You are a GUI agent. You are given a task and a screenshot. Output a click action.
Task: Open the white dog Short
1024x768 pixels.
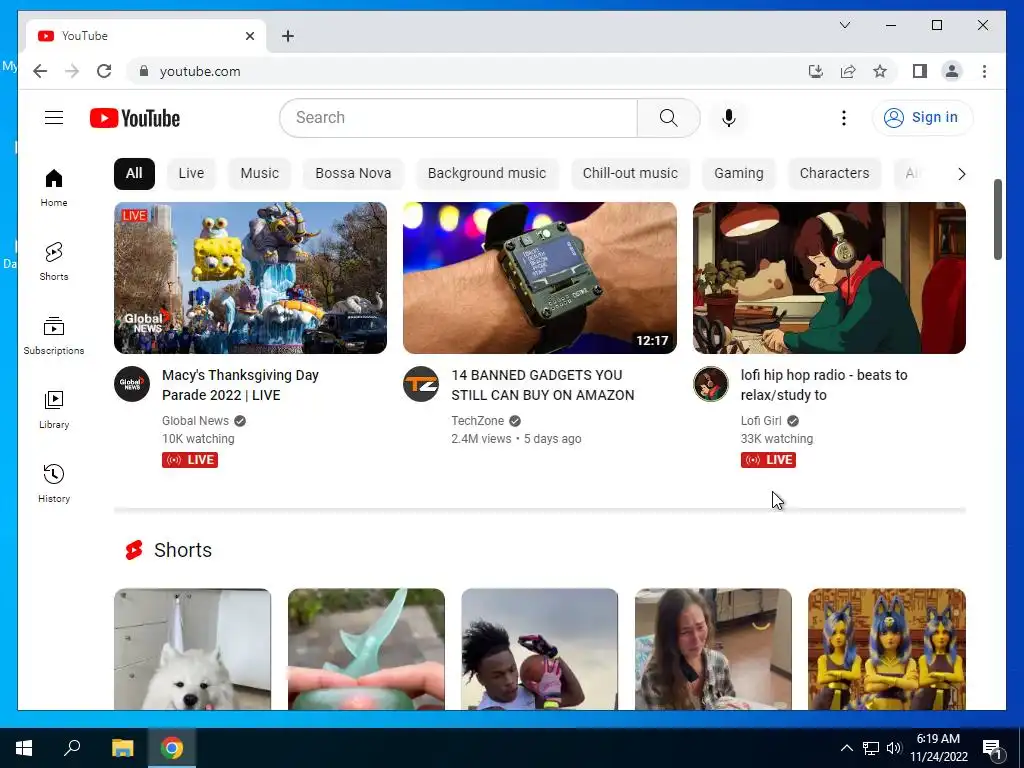click(192, 648)
